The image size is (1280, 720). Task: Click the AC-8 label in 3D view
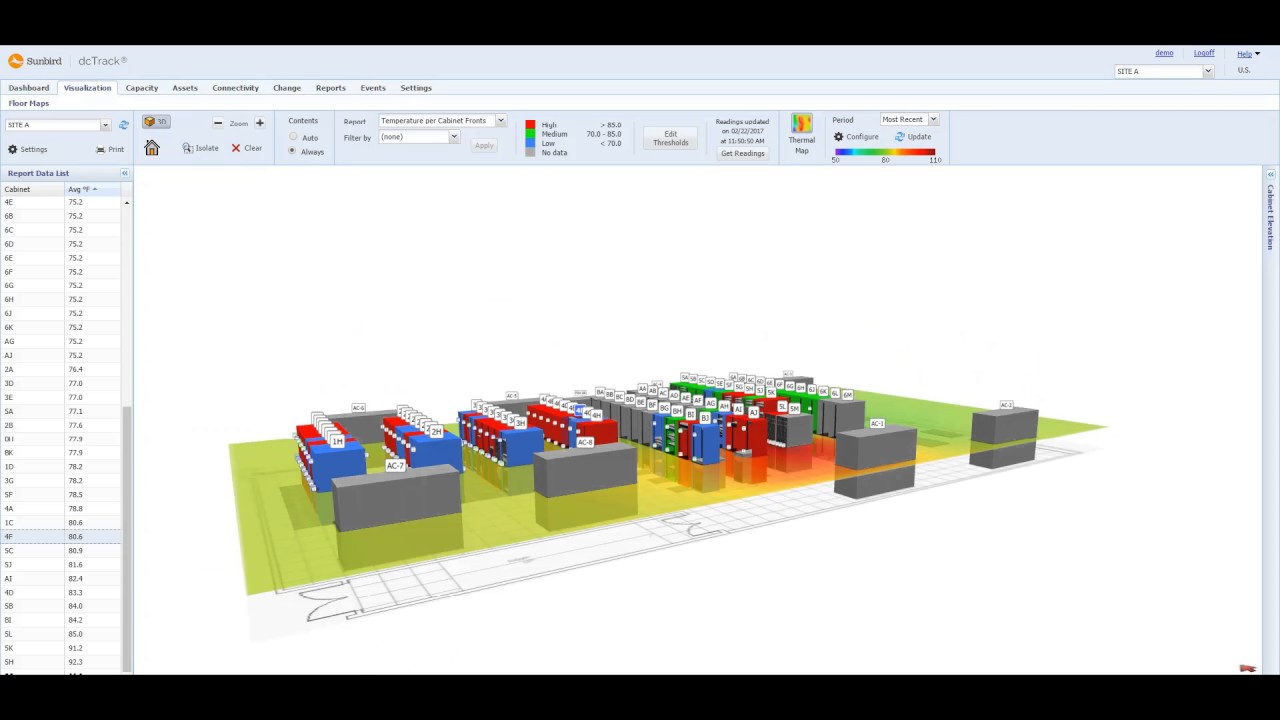[585, 442]
